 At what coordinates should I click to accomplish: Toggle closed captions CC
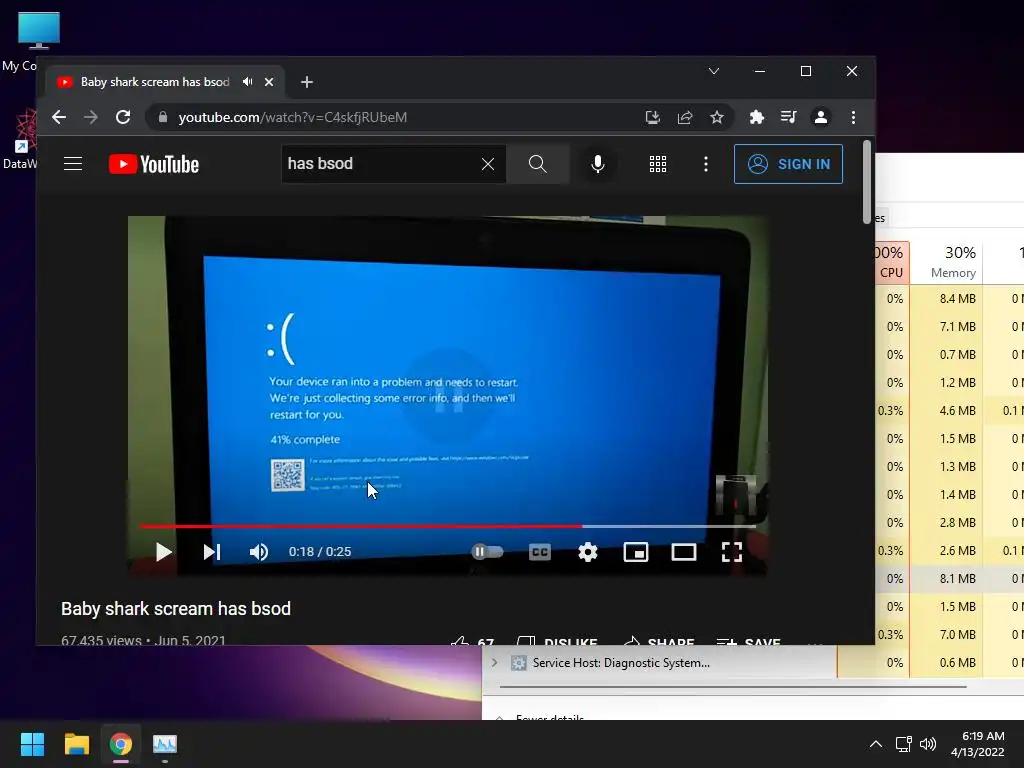pos(539,552)
